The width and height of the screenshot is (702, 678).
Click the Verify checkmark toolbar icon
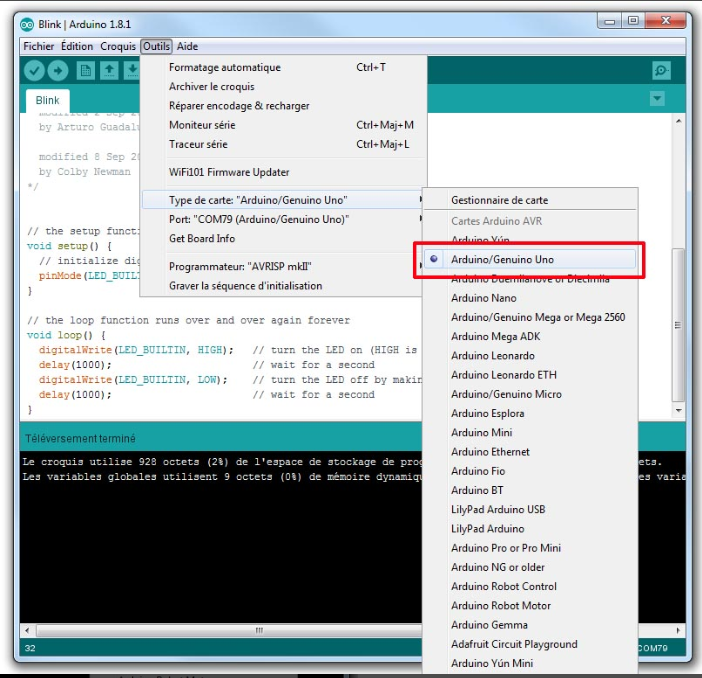pos(34,70)
